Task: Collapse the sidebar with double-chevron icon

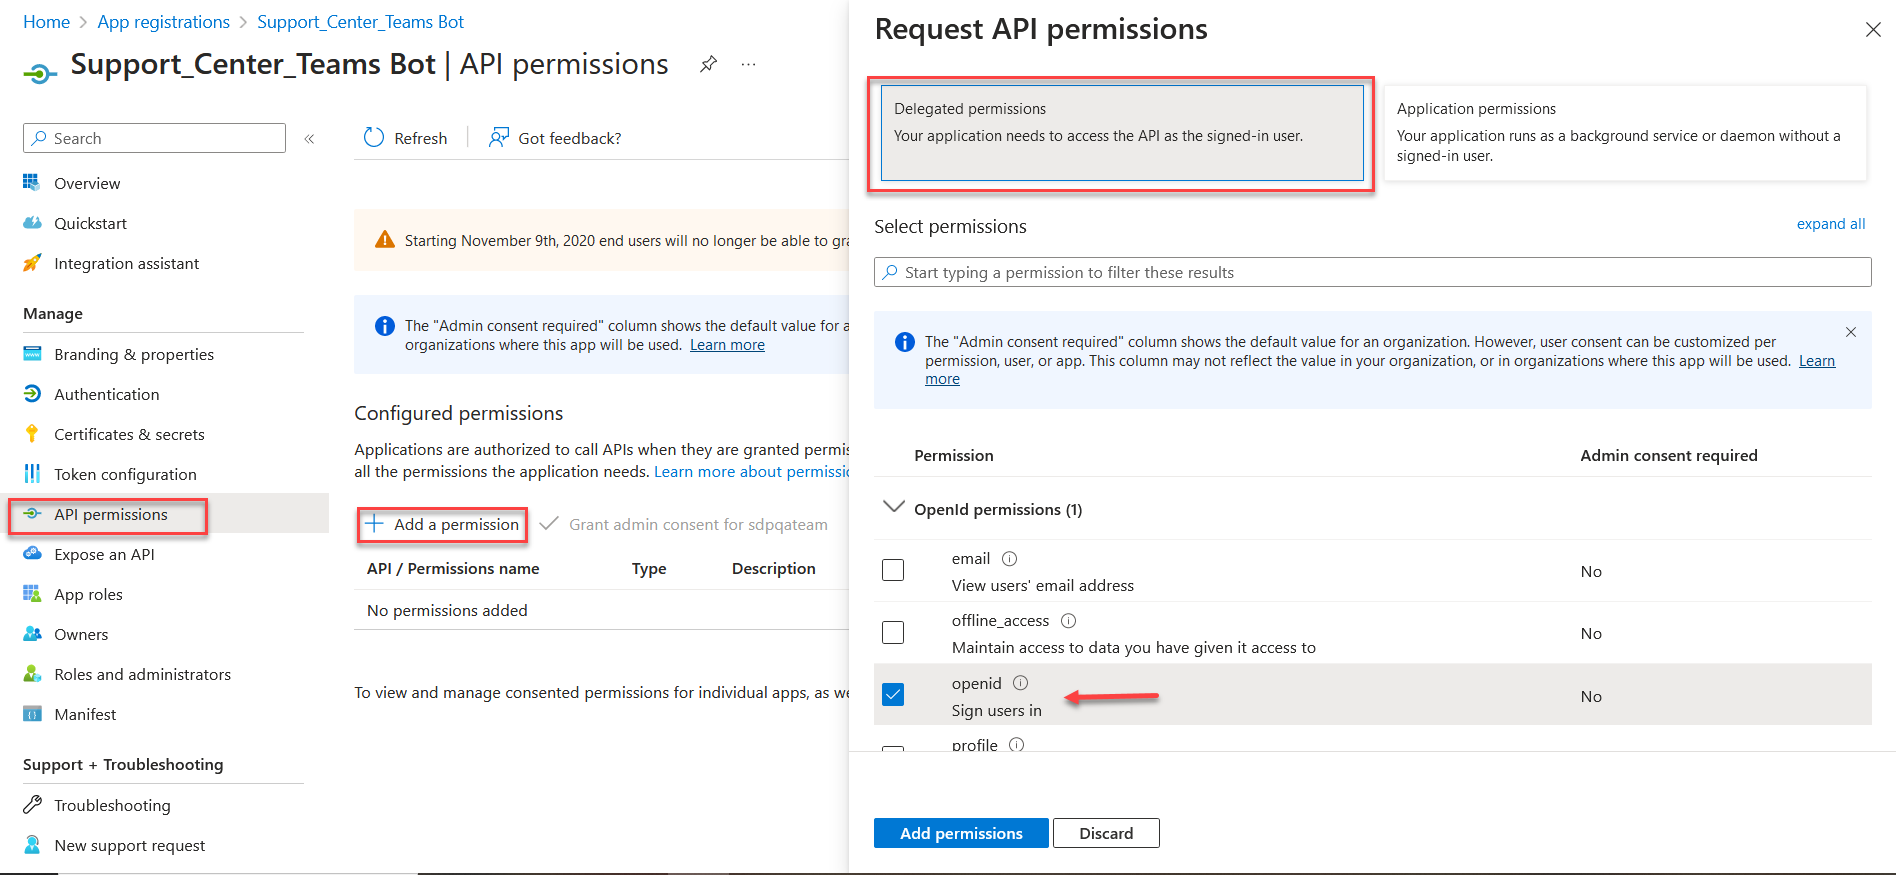Action: pyautogui.click(x=310, y=139)
